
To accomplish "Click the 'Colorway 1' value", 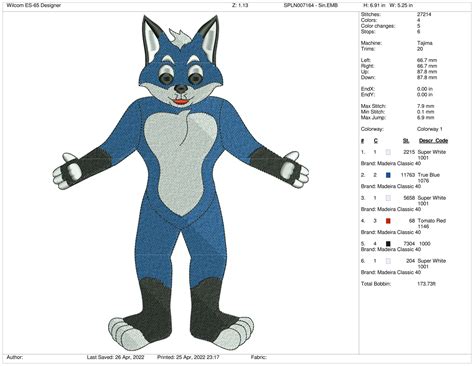I will [430, 129].
